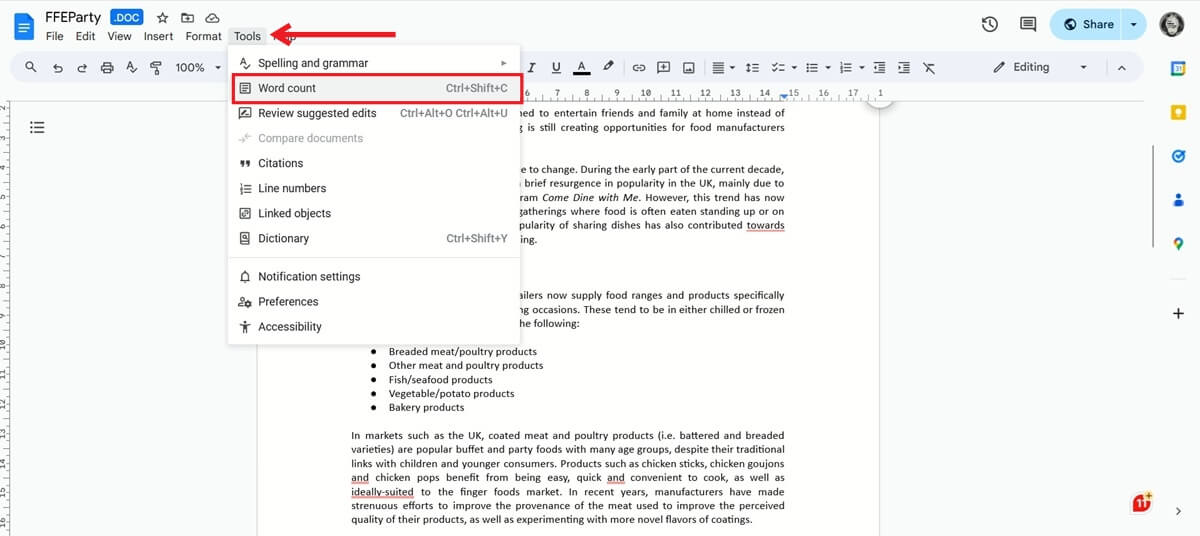The image size is (1200, 536).
Task: Click the .DOC format badge
Action: (x=127, y=18)
